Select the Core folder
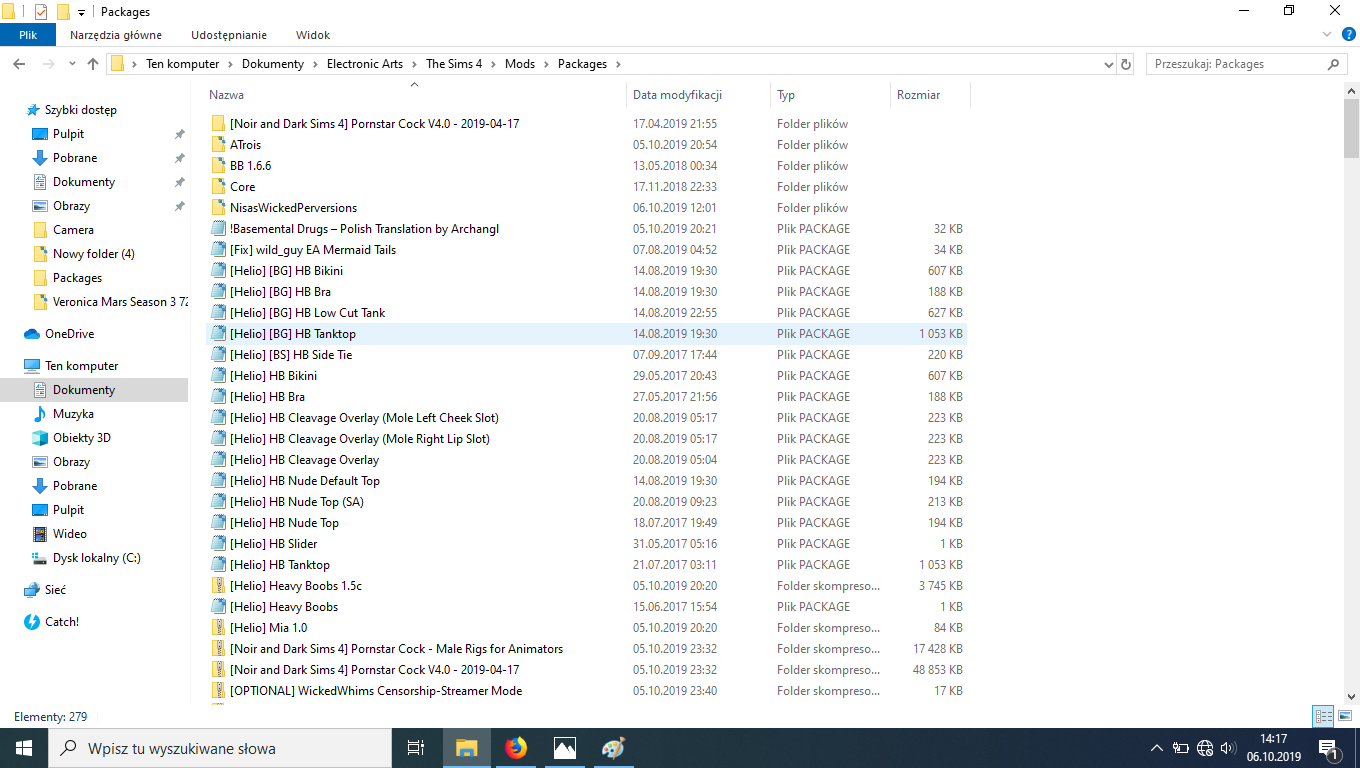The image size is (1360, 768). [x=242, y=187]
